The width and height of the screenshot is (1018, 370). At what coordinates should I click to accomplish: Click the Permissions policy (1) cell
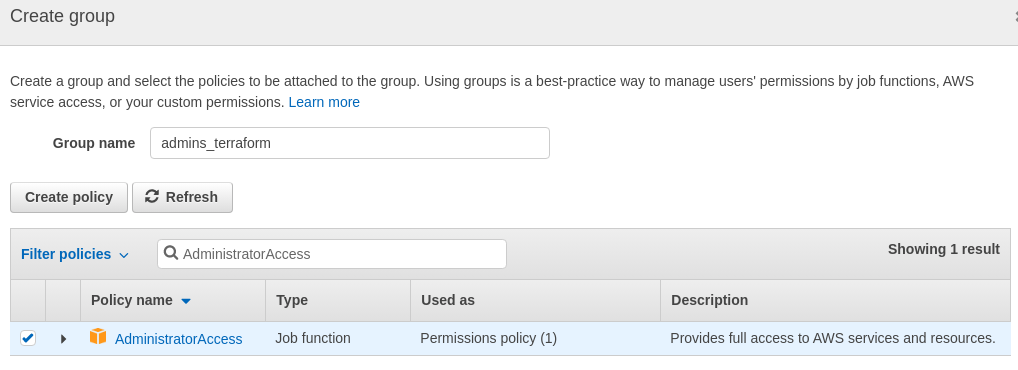488,338
